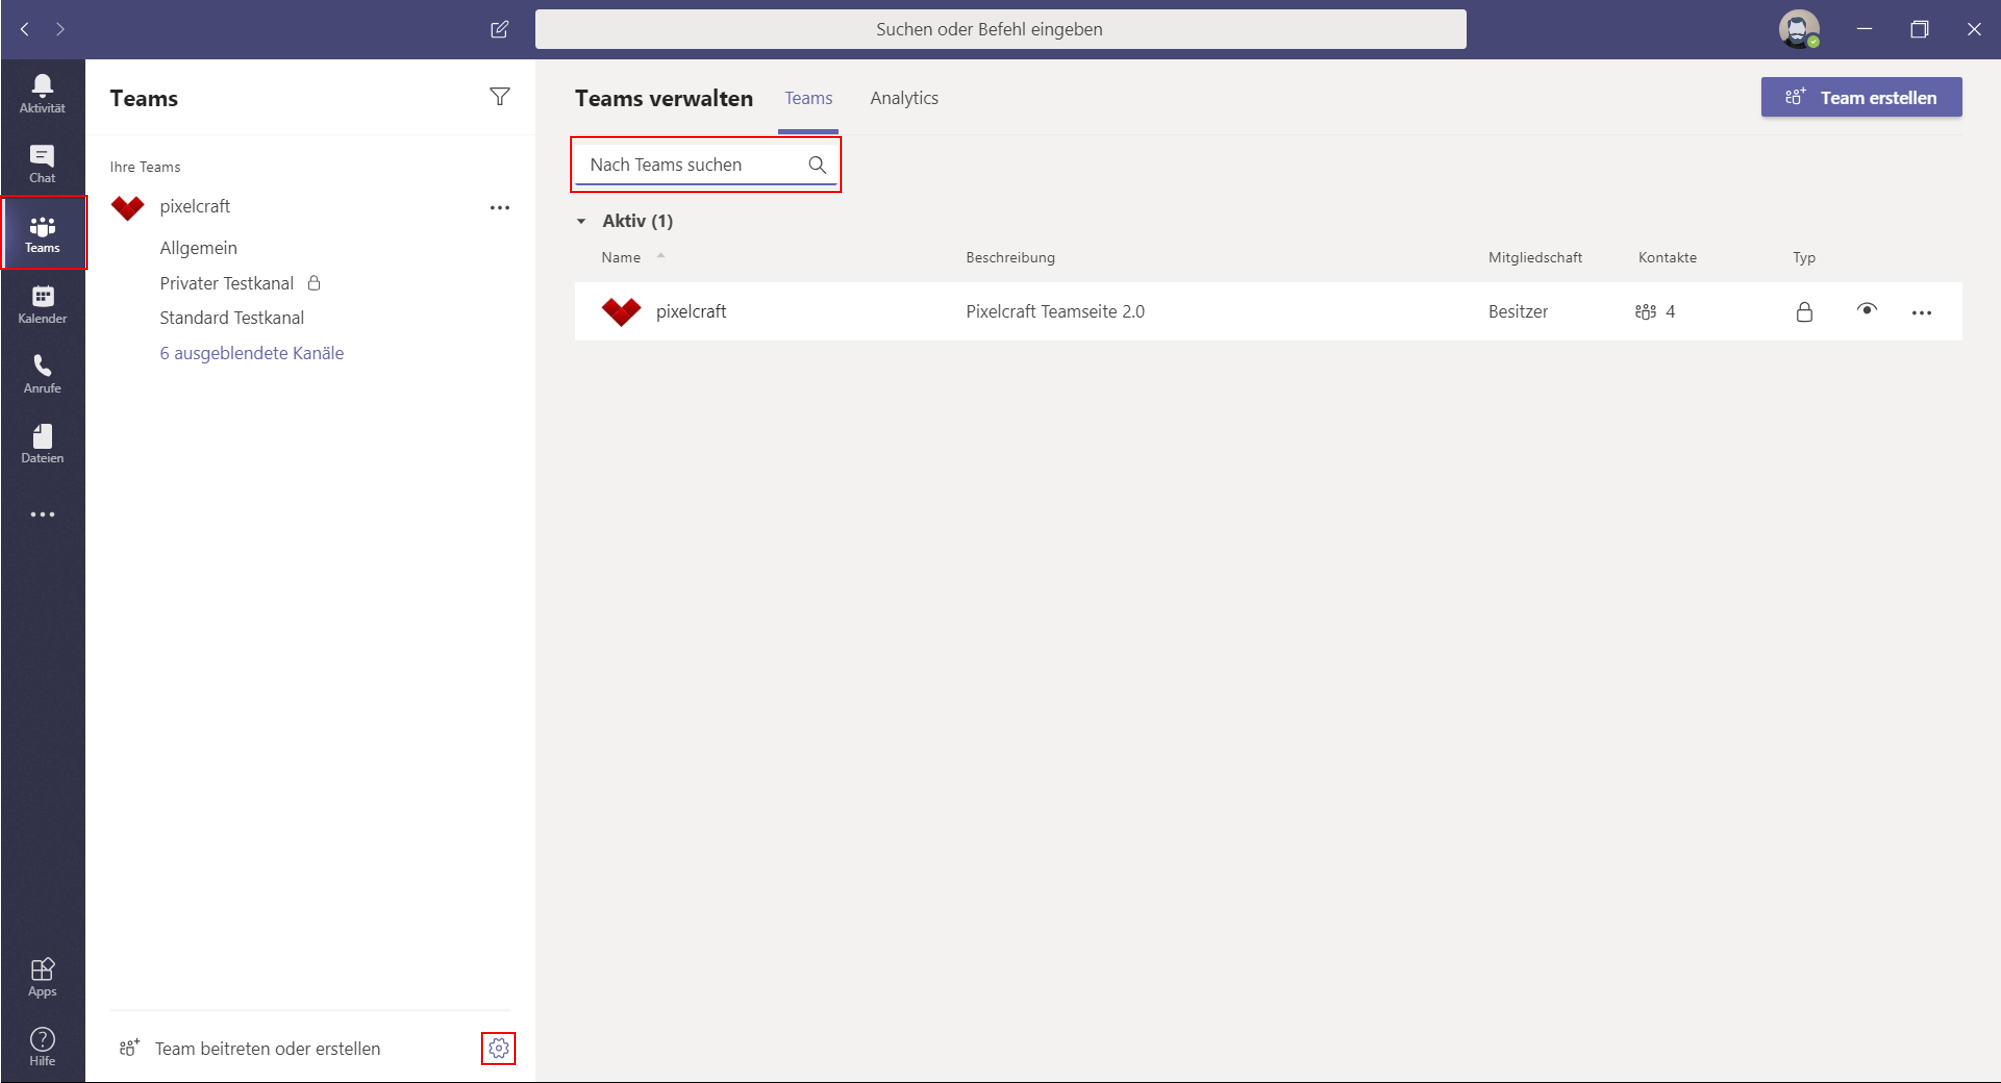
Task: Click the Ihre Teams section label
Action: coord(145,167)
